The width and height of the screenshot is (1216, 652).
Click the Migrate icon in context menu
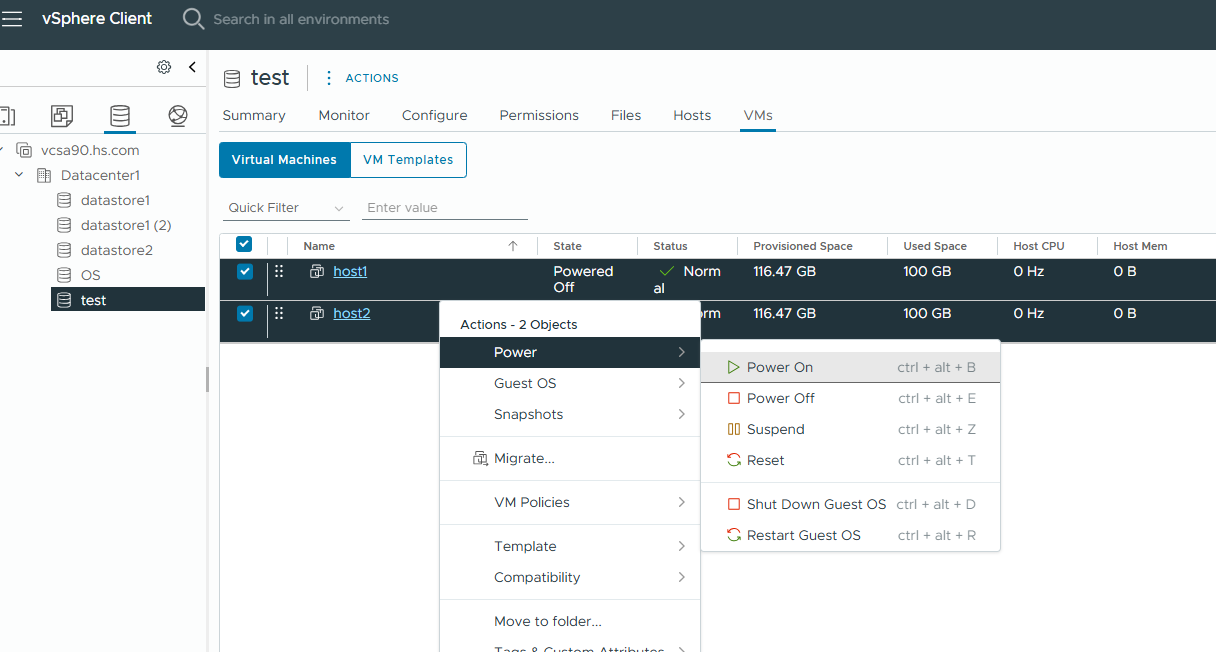480,458
